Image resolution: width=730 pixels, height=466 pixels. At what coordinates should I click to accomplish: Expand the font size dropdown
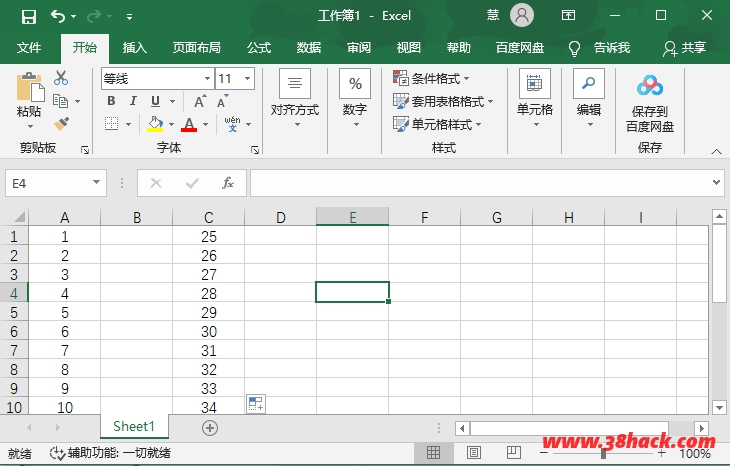248,78
